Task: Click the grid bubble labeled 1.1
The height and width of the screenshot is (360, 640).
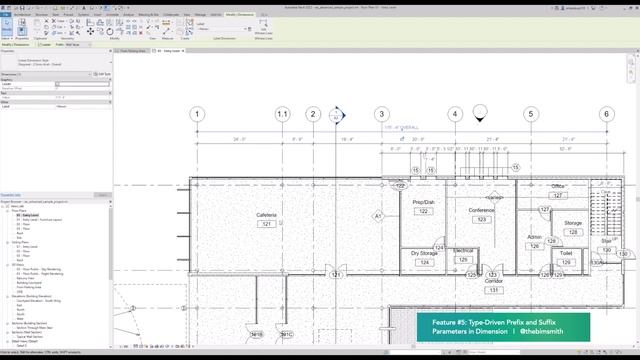Action: point(282,114)
